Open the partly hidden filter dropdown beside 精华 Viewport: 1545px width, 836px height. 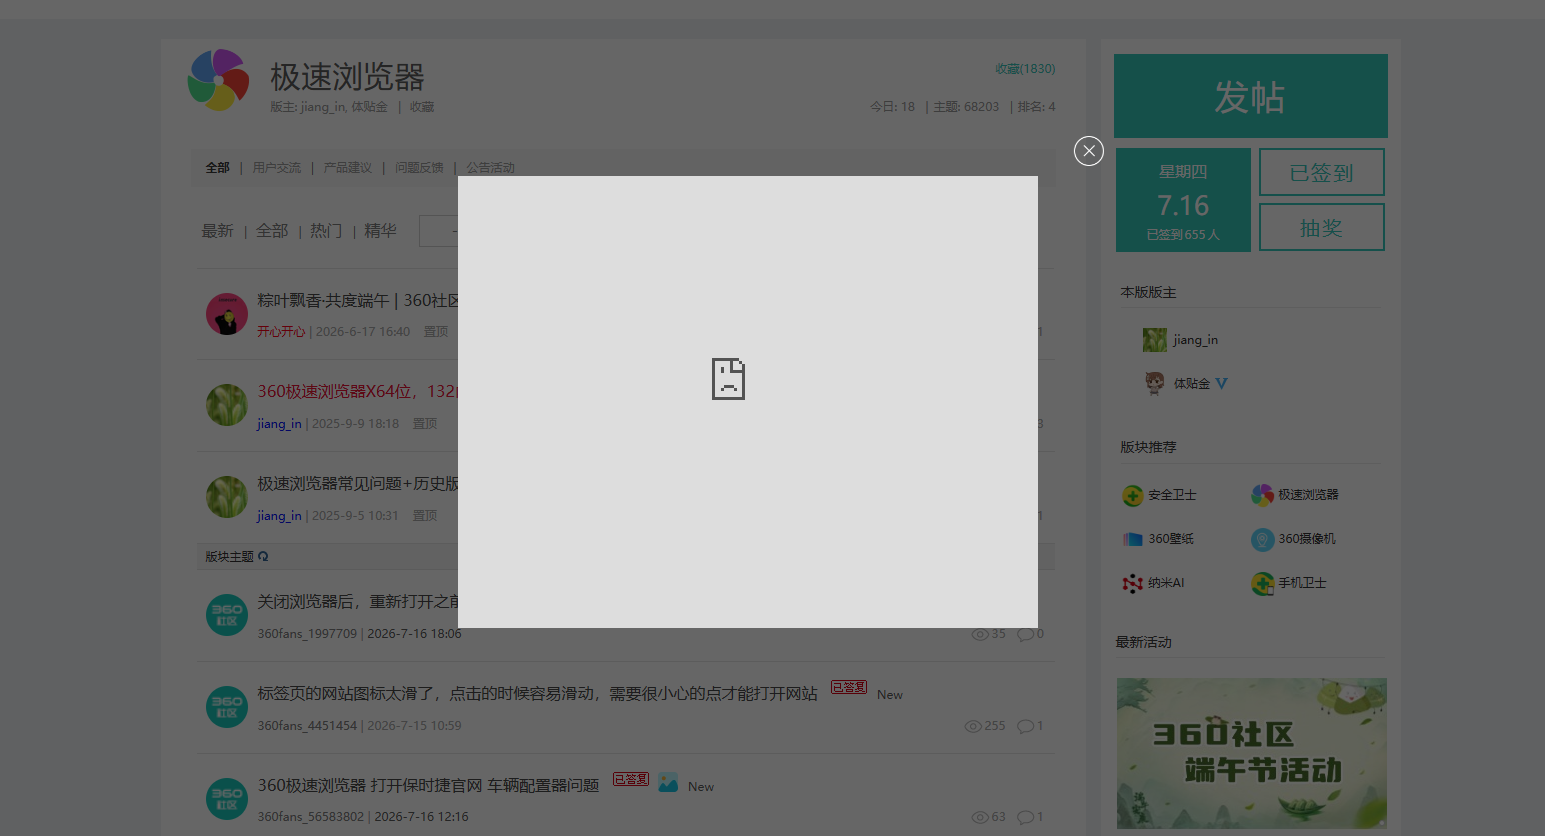[439, 231]
